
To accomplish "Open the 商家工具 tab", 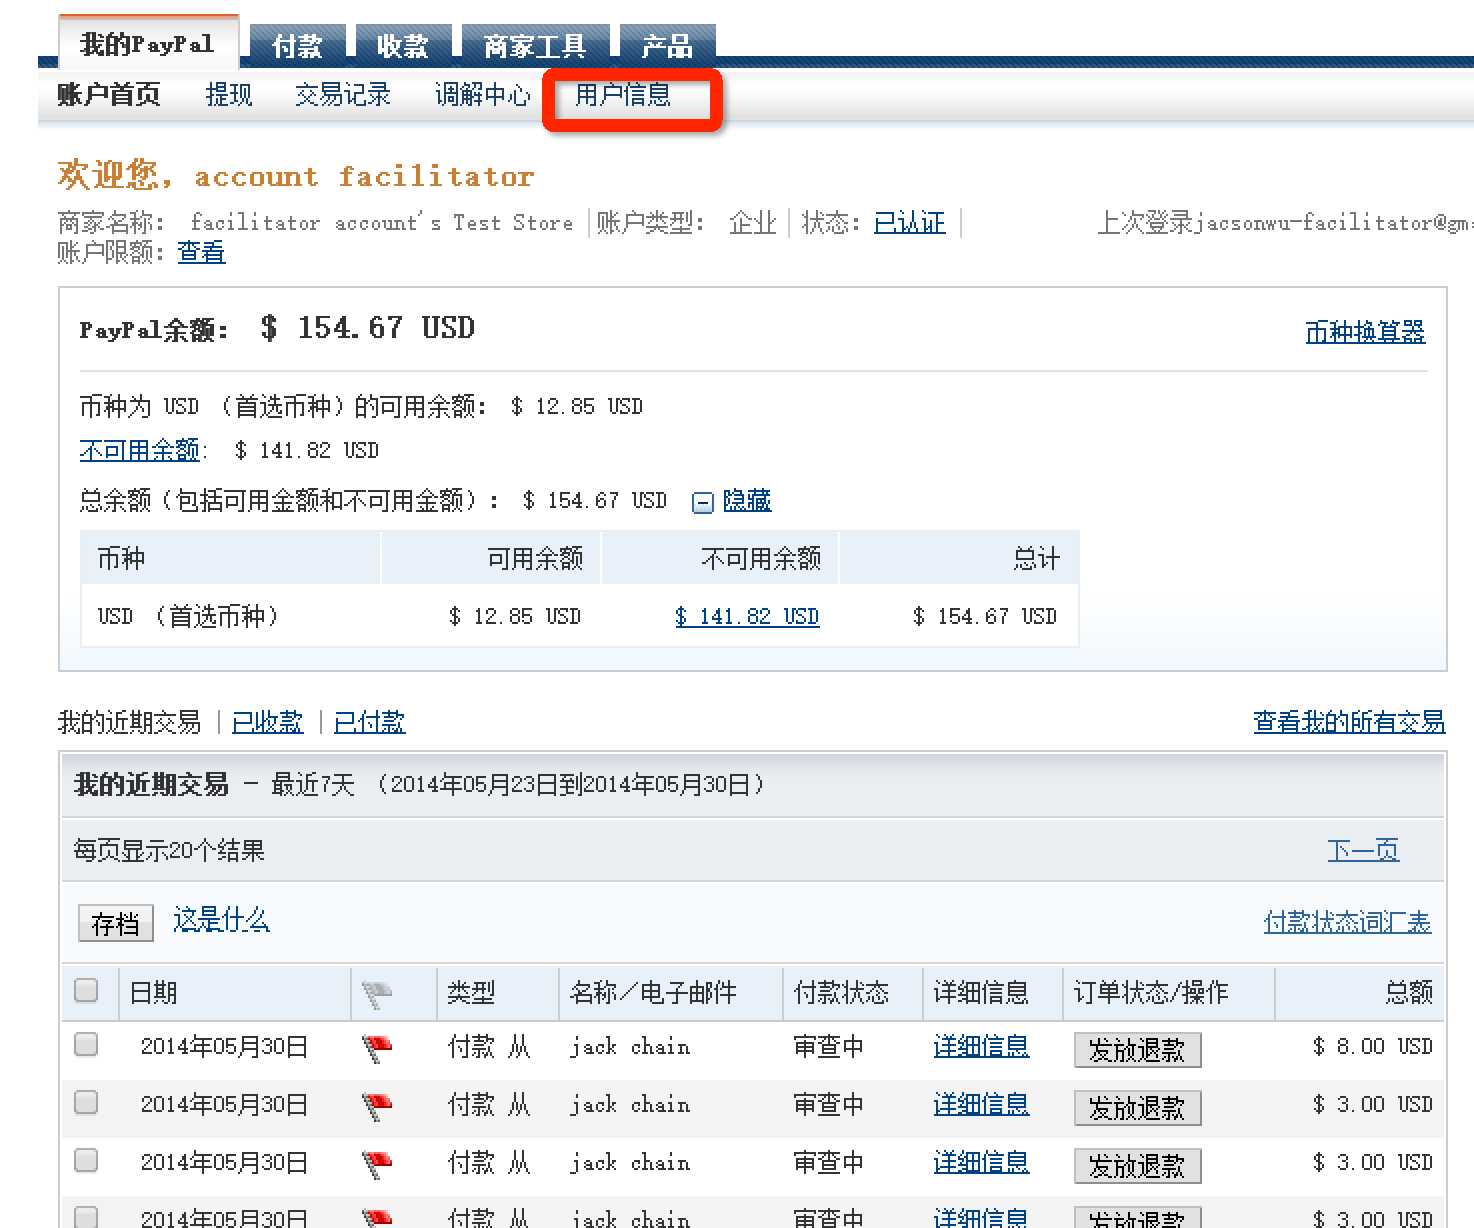I will tap(535, 46).
